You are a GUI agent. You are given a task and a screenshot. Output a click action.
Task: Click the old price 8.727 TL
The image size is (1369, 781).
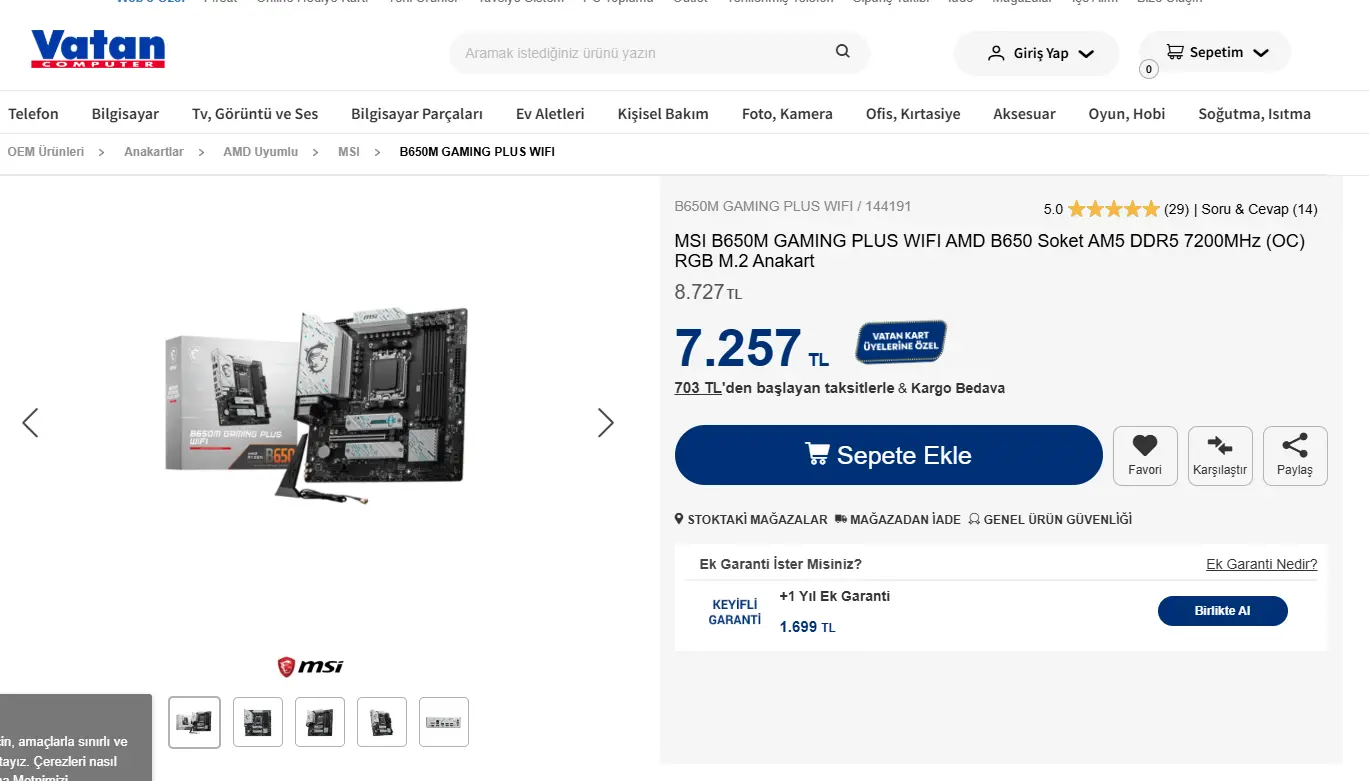(x=708, y=292)
